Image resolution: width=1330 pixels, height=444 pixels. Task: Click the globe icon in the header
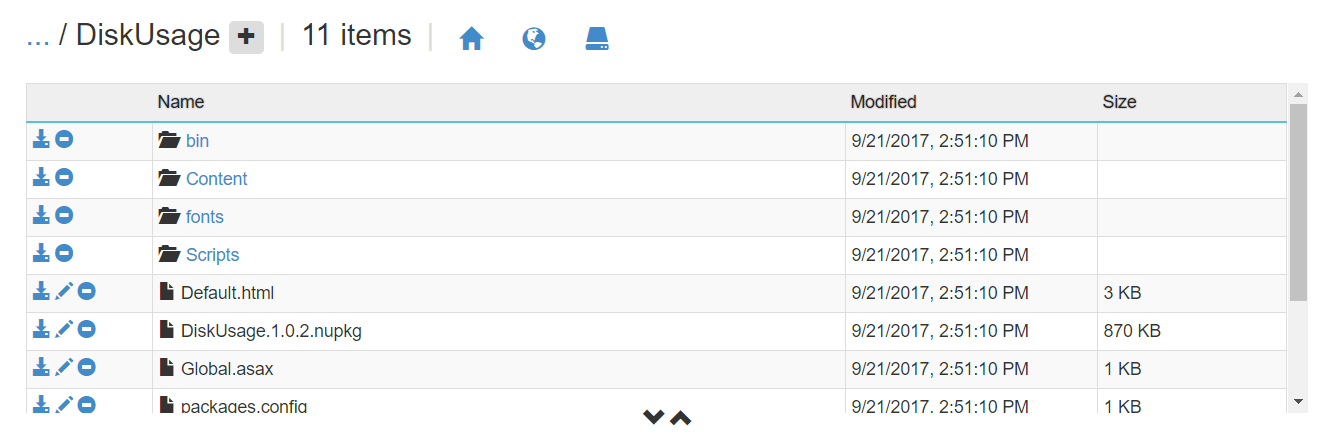(534, 39)
